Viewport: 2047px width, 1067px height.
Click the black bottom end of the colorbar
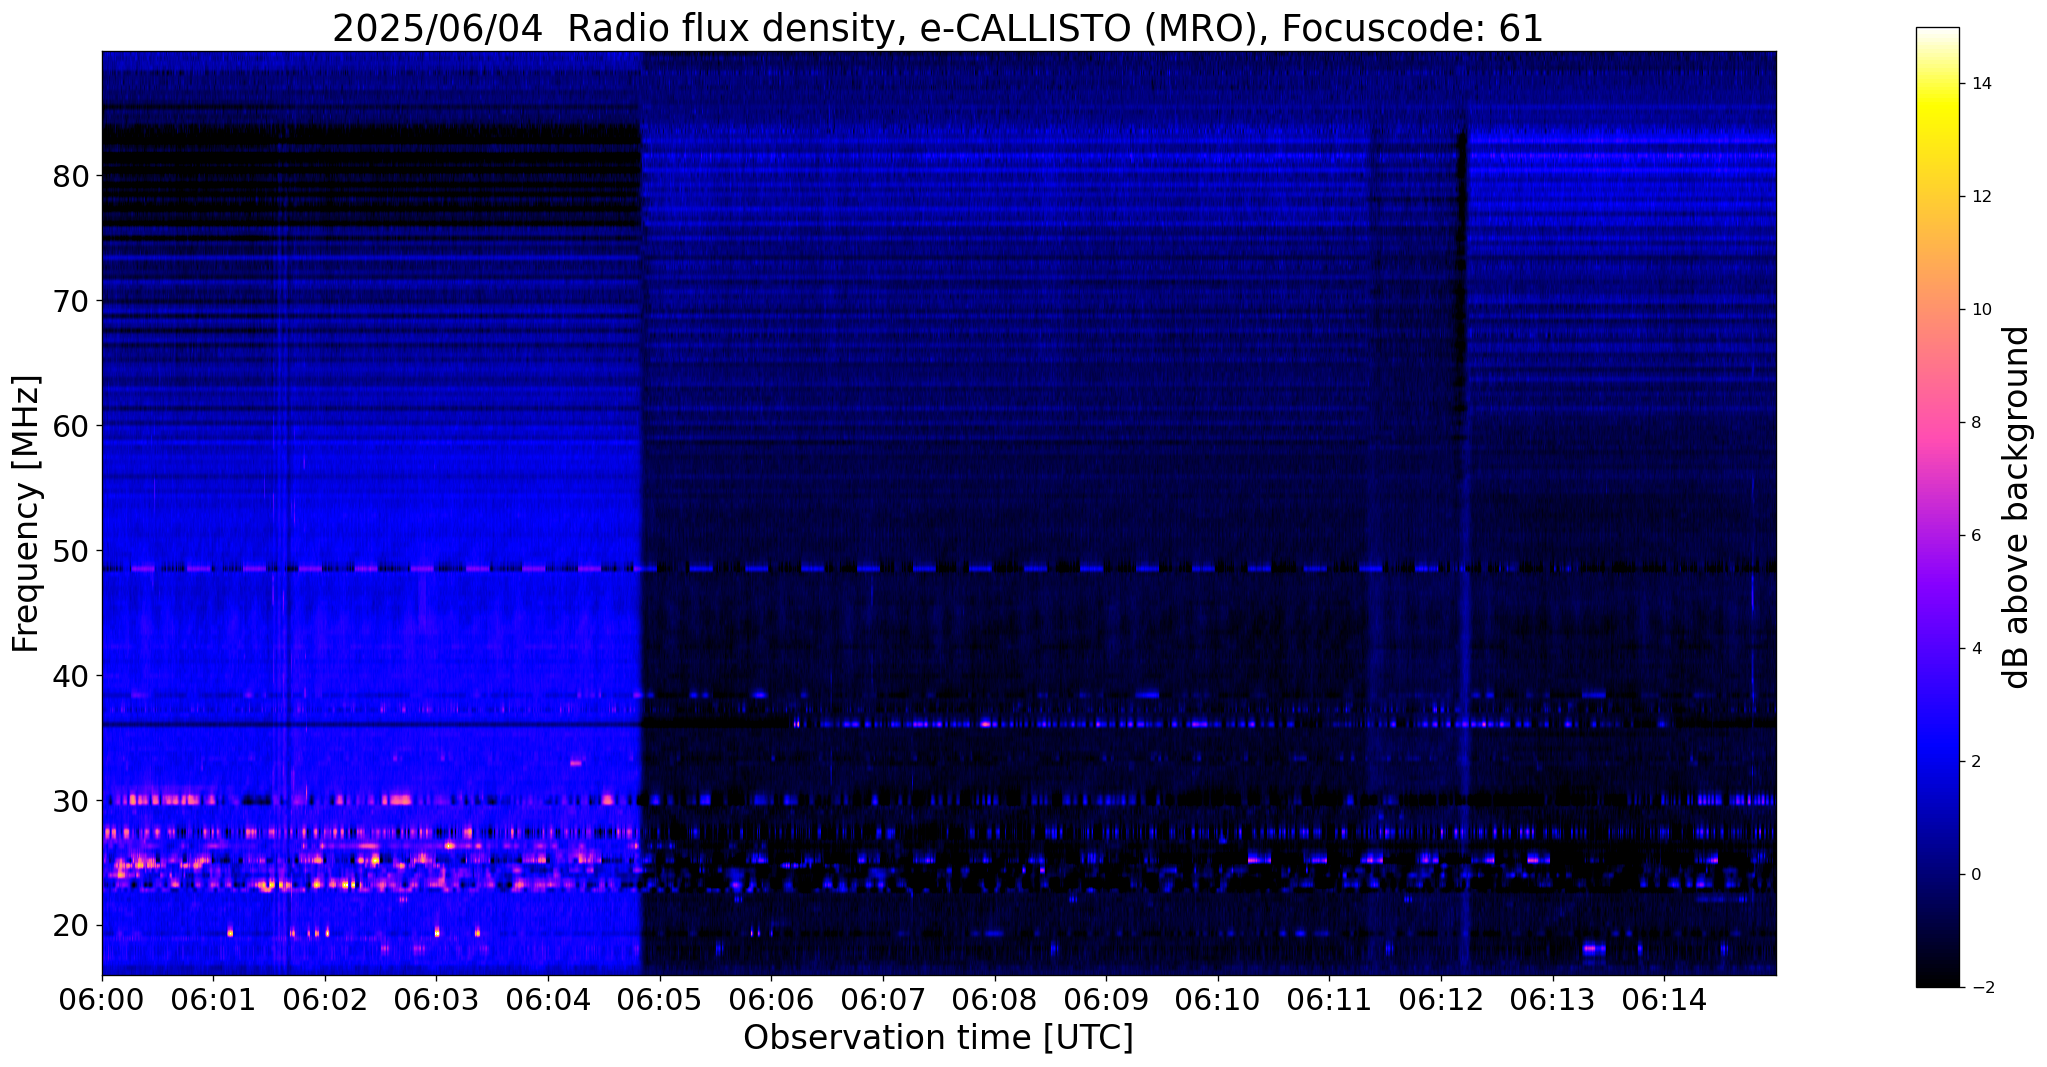pyautogui.click(x=1937, y=970)
